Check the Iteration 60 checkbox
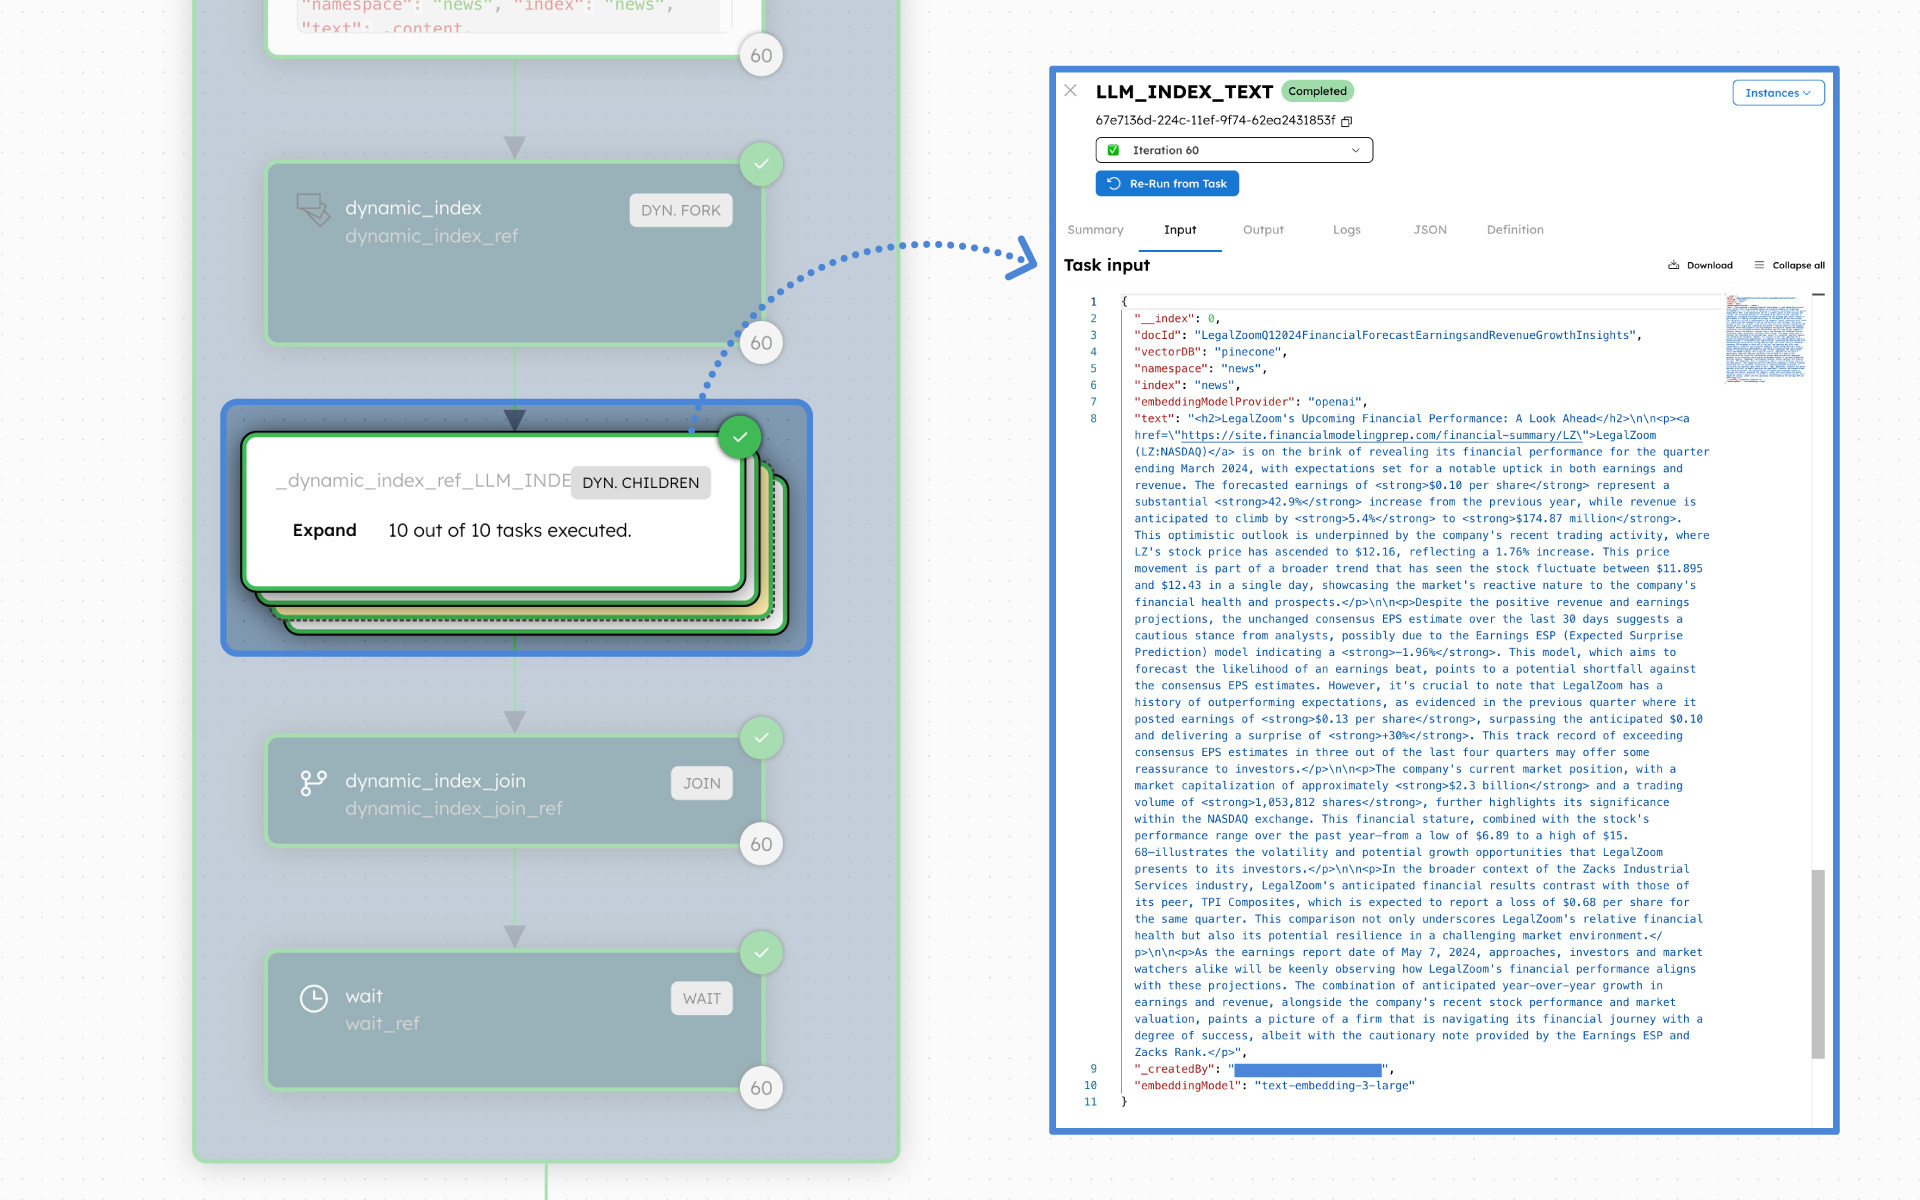Image resolution: width=1920 pixels, height=1200 pixels. [x=1113, y=149]
